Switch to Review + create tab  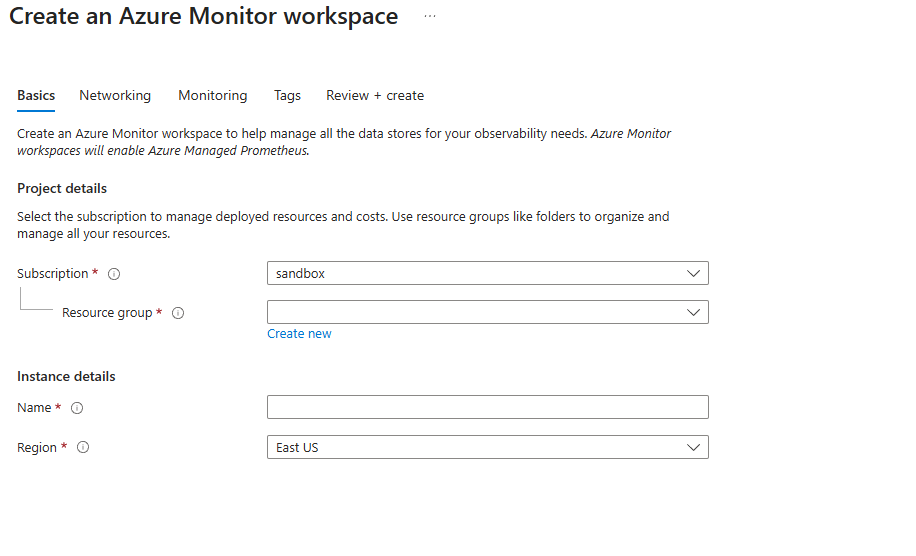point(375,95)
